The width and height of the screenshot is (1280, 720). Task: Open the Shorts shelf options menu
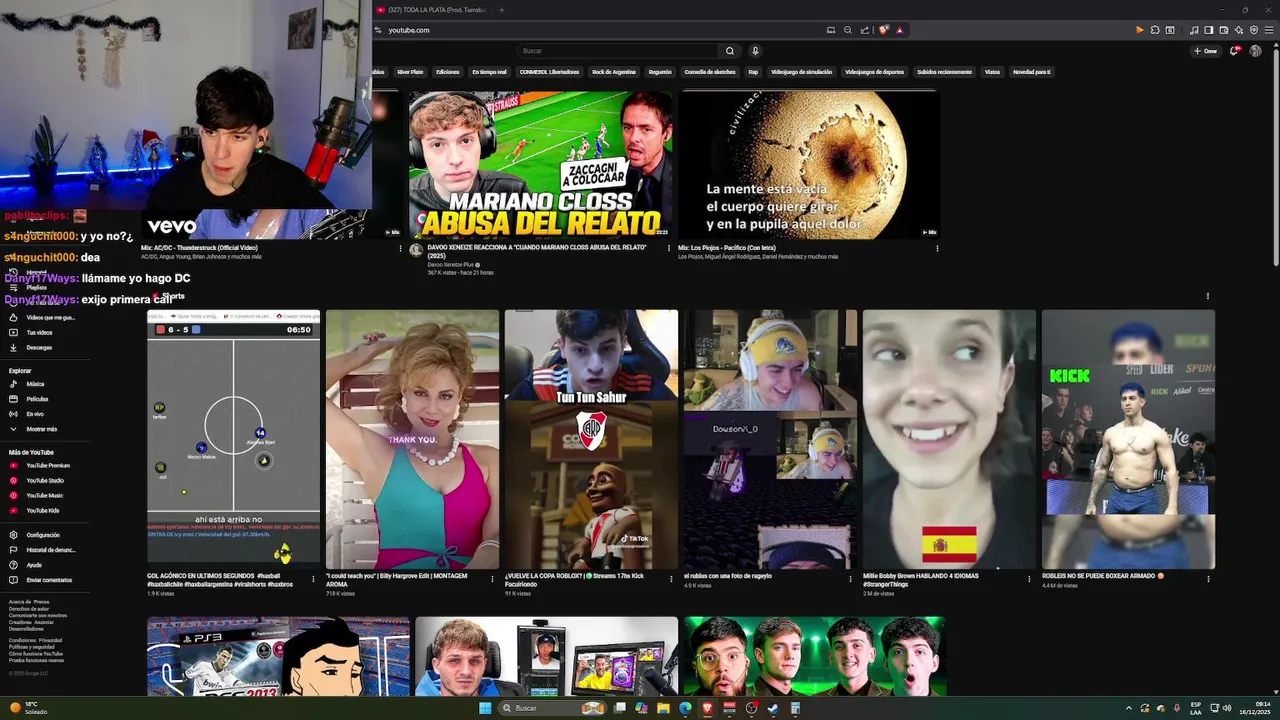(x=1207, y=296)
